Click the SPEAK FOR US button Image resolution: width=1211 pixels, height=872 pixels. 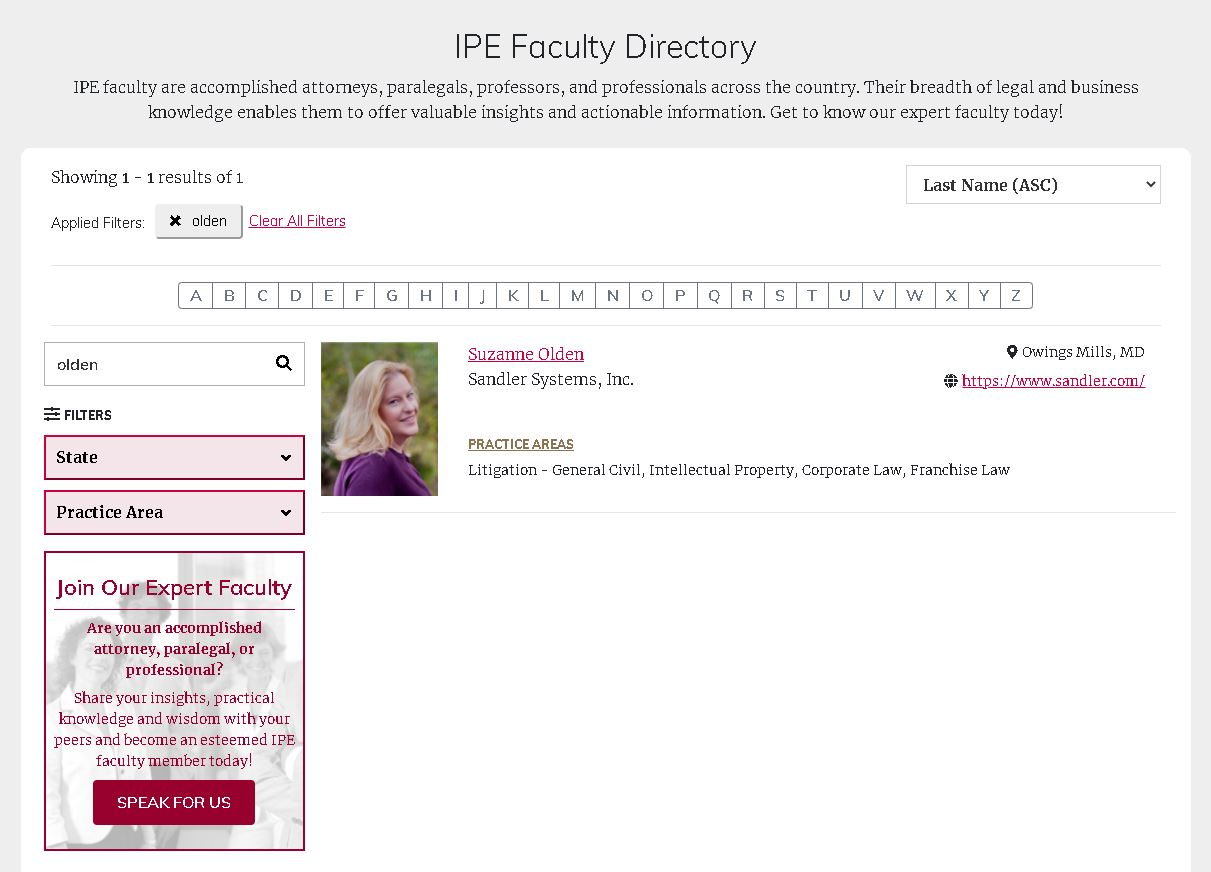174,802
